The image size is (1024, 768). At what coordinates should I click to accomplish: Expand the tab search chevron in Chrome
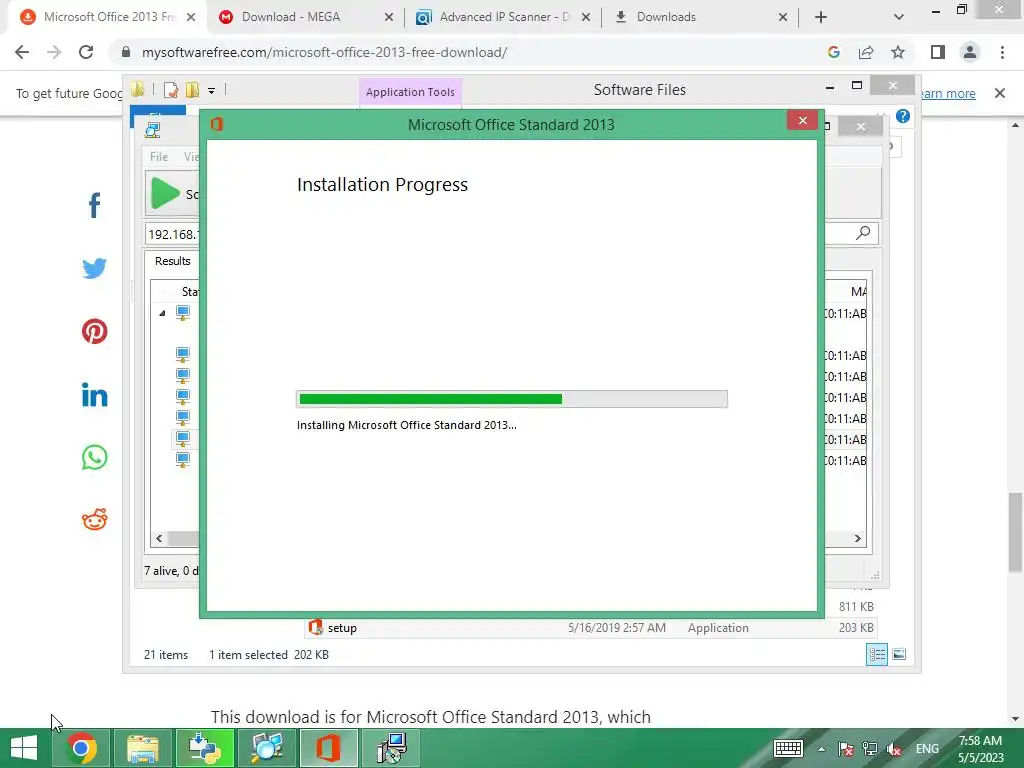pyautogui.click(x=899, y=18)
